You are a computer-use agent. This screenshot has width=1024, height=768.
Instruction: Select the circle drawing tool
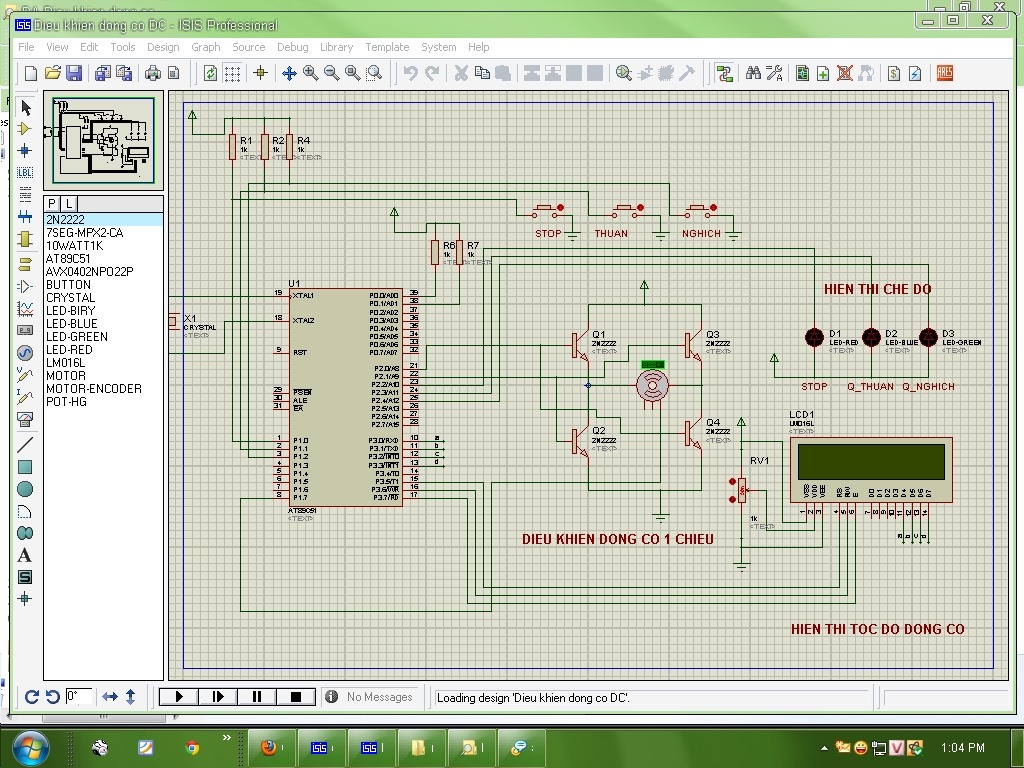click(25, 489)
